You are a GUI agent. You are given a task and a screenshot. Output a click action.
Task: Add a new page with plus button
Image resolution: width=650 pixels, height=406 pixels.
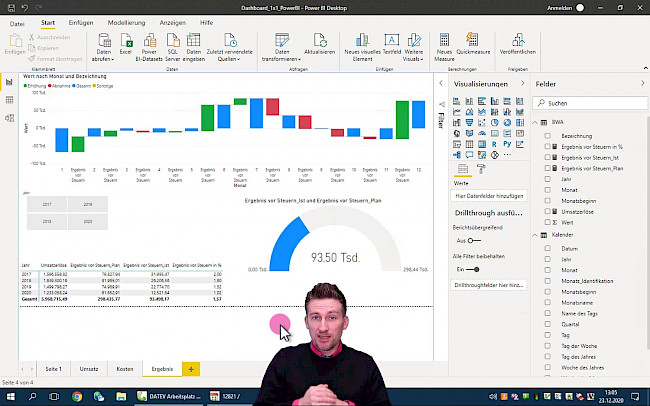click(191, 369)
